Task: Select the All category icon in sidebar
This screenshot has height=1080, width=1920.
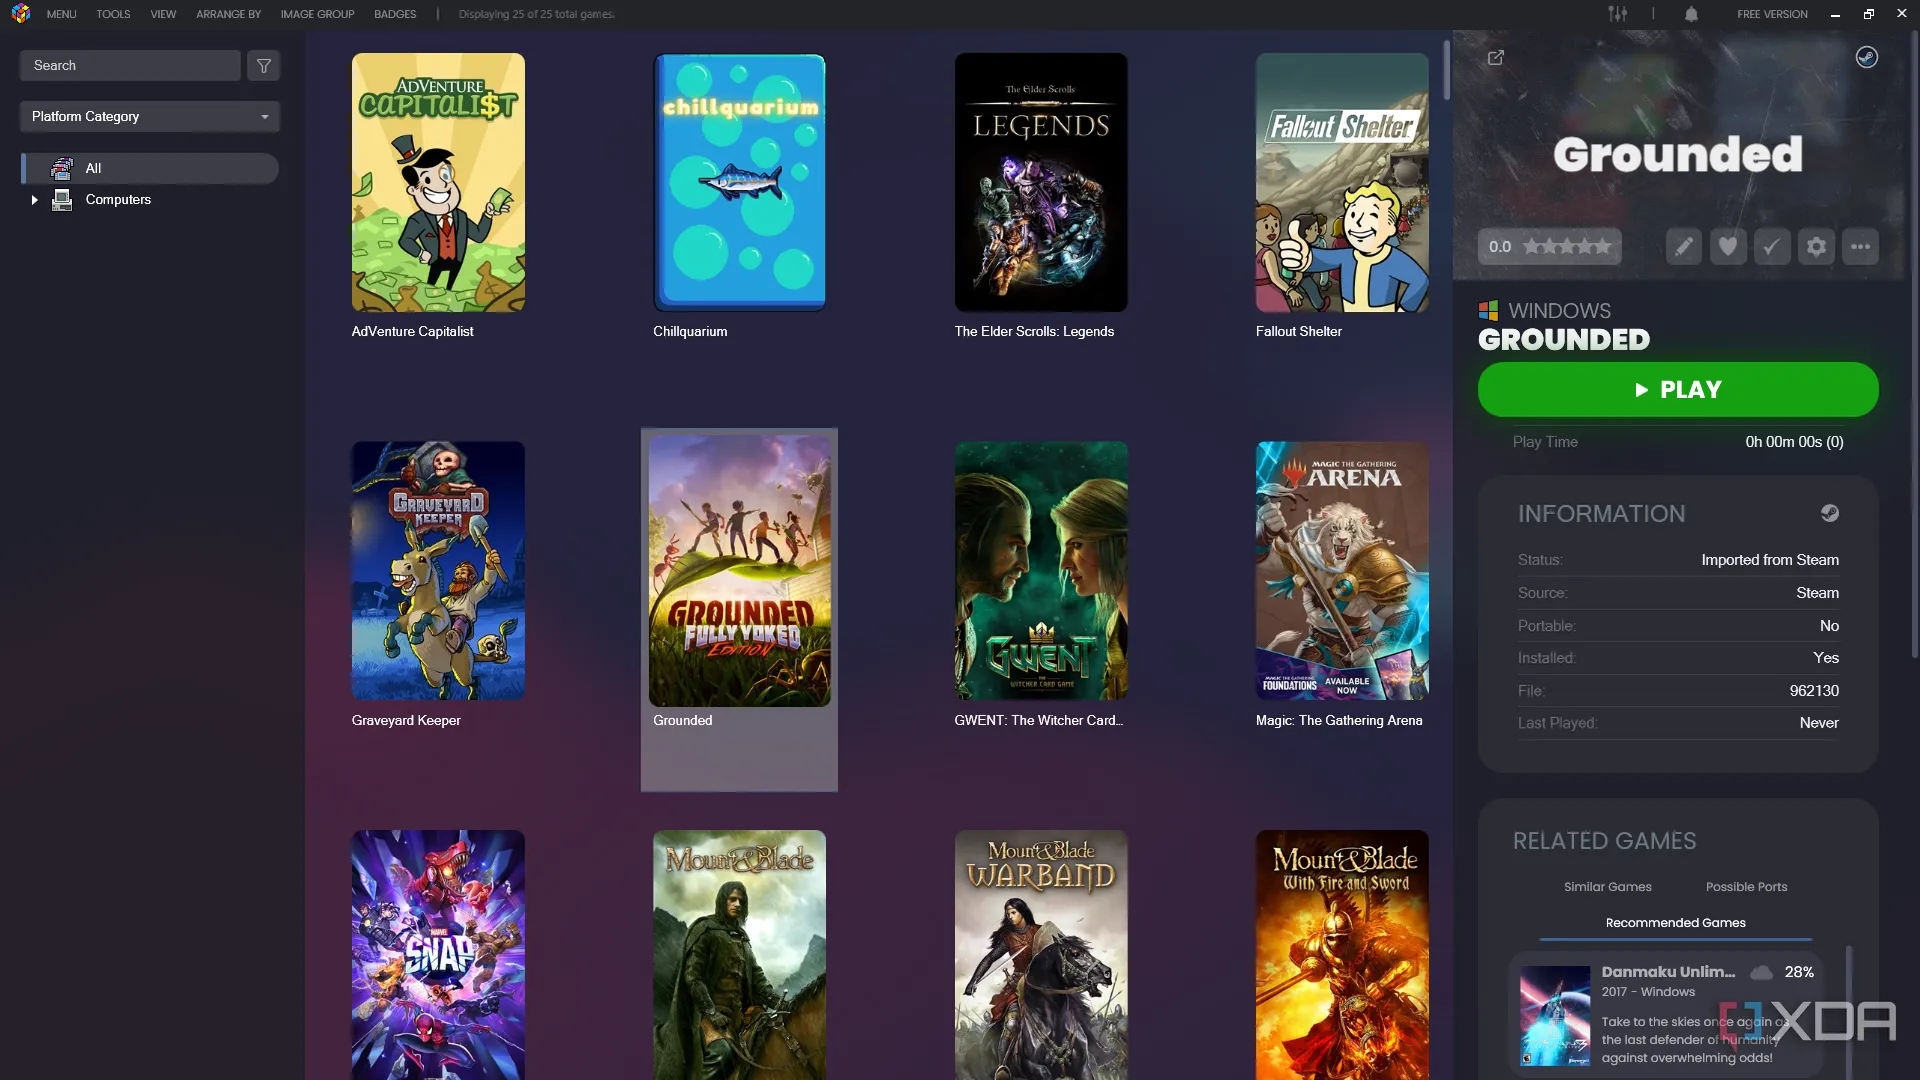Action: pos(62,168)
